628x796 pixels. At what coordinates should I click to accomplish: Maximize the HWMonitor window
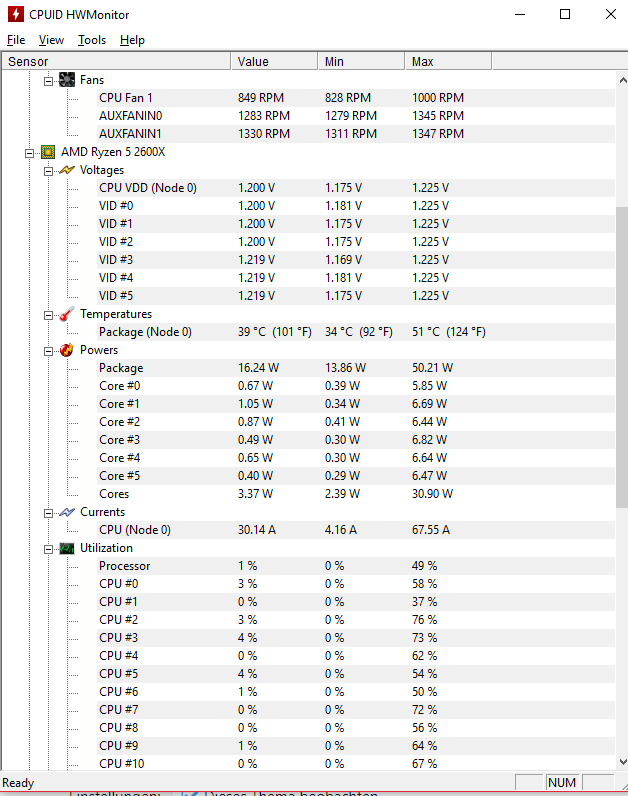coord(565,14)
